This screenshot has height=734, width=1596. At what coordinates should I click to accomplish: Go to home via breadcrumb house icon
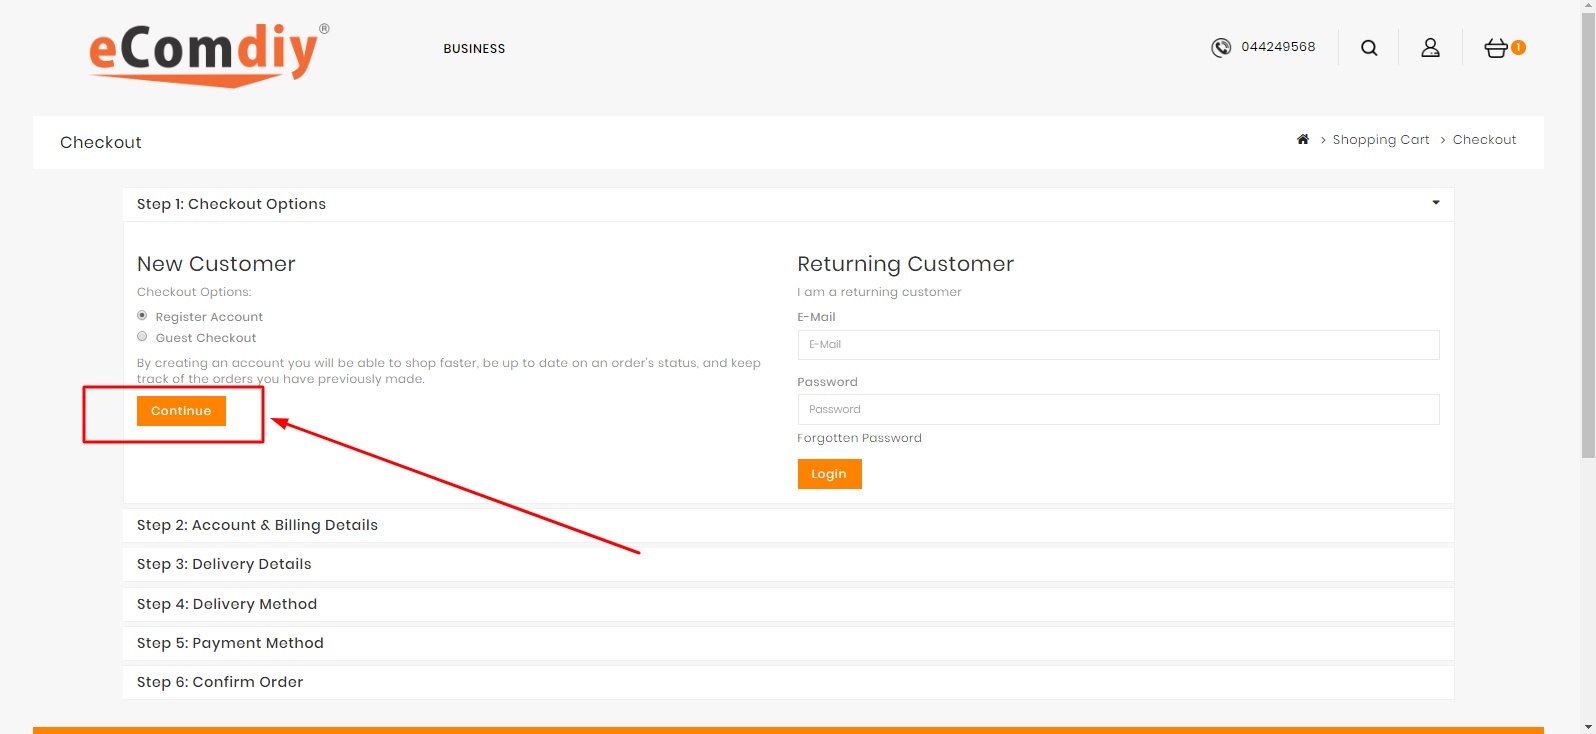(x=1302, y=140)
